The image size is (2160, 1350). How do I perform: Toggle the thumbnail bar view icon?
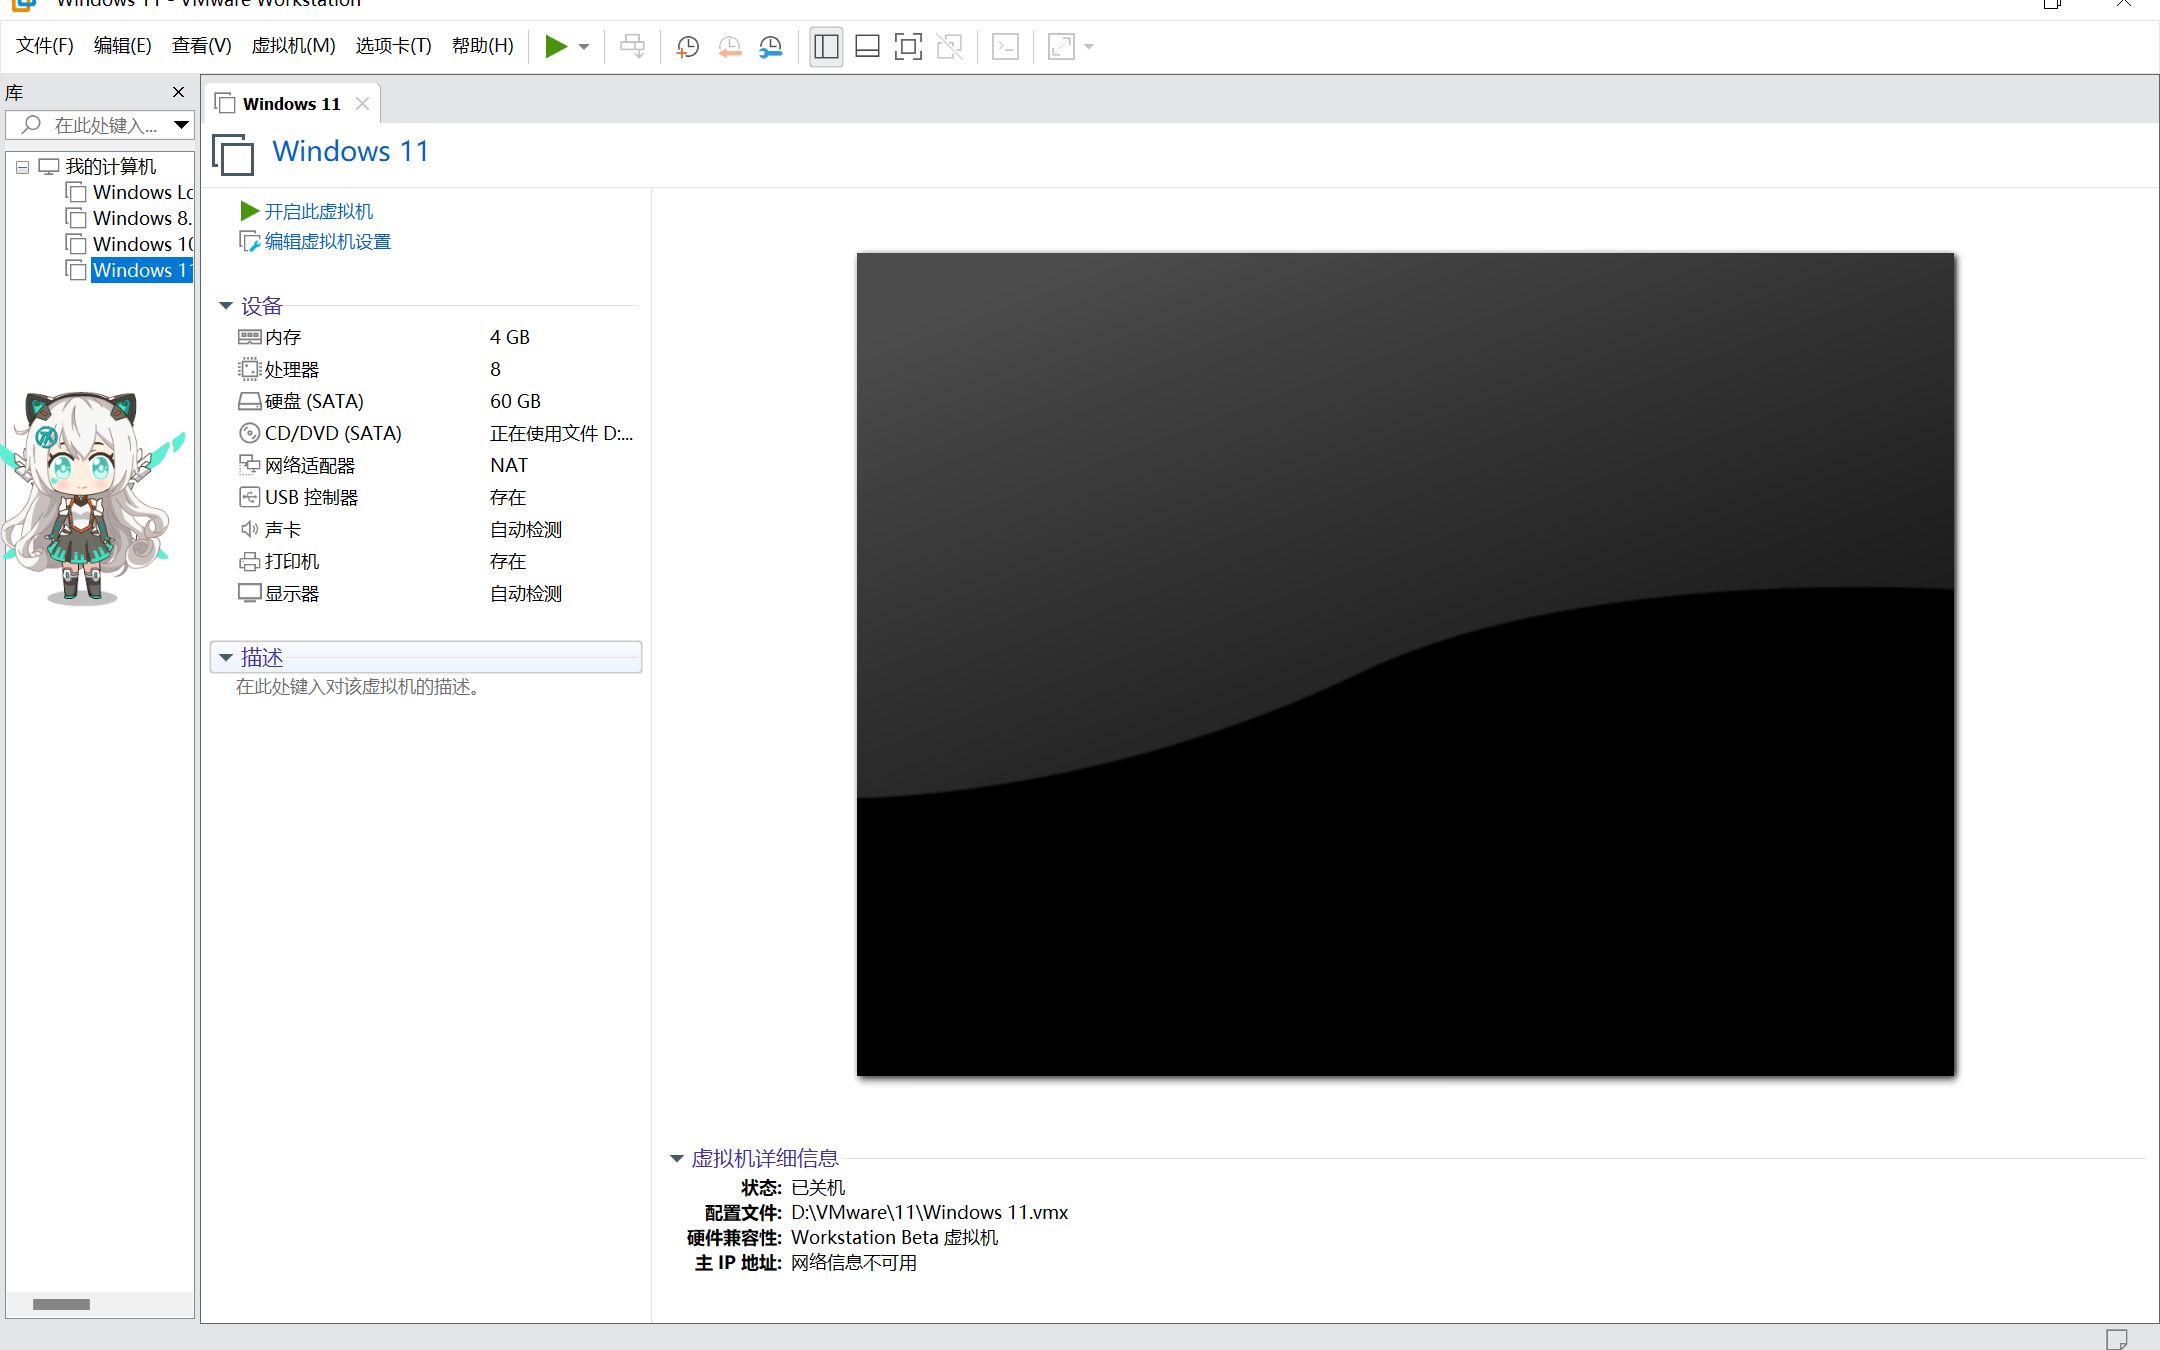[x=867, y=46]
